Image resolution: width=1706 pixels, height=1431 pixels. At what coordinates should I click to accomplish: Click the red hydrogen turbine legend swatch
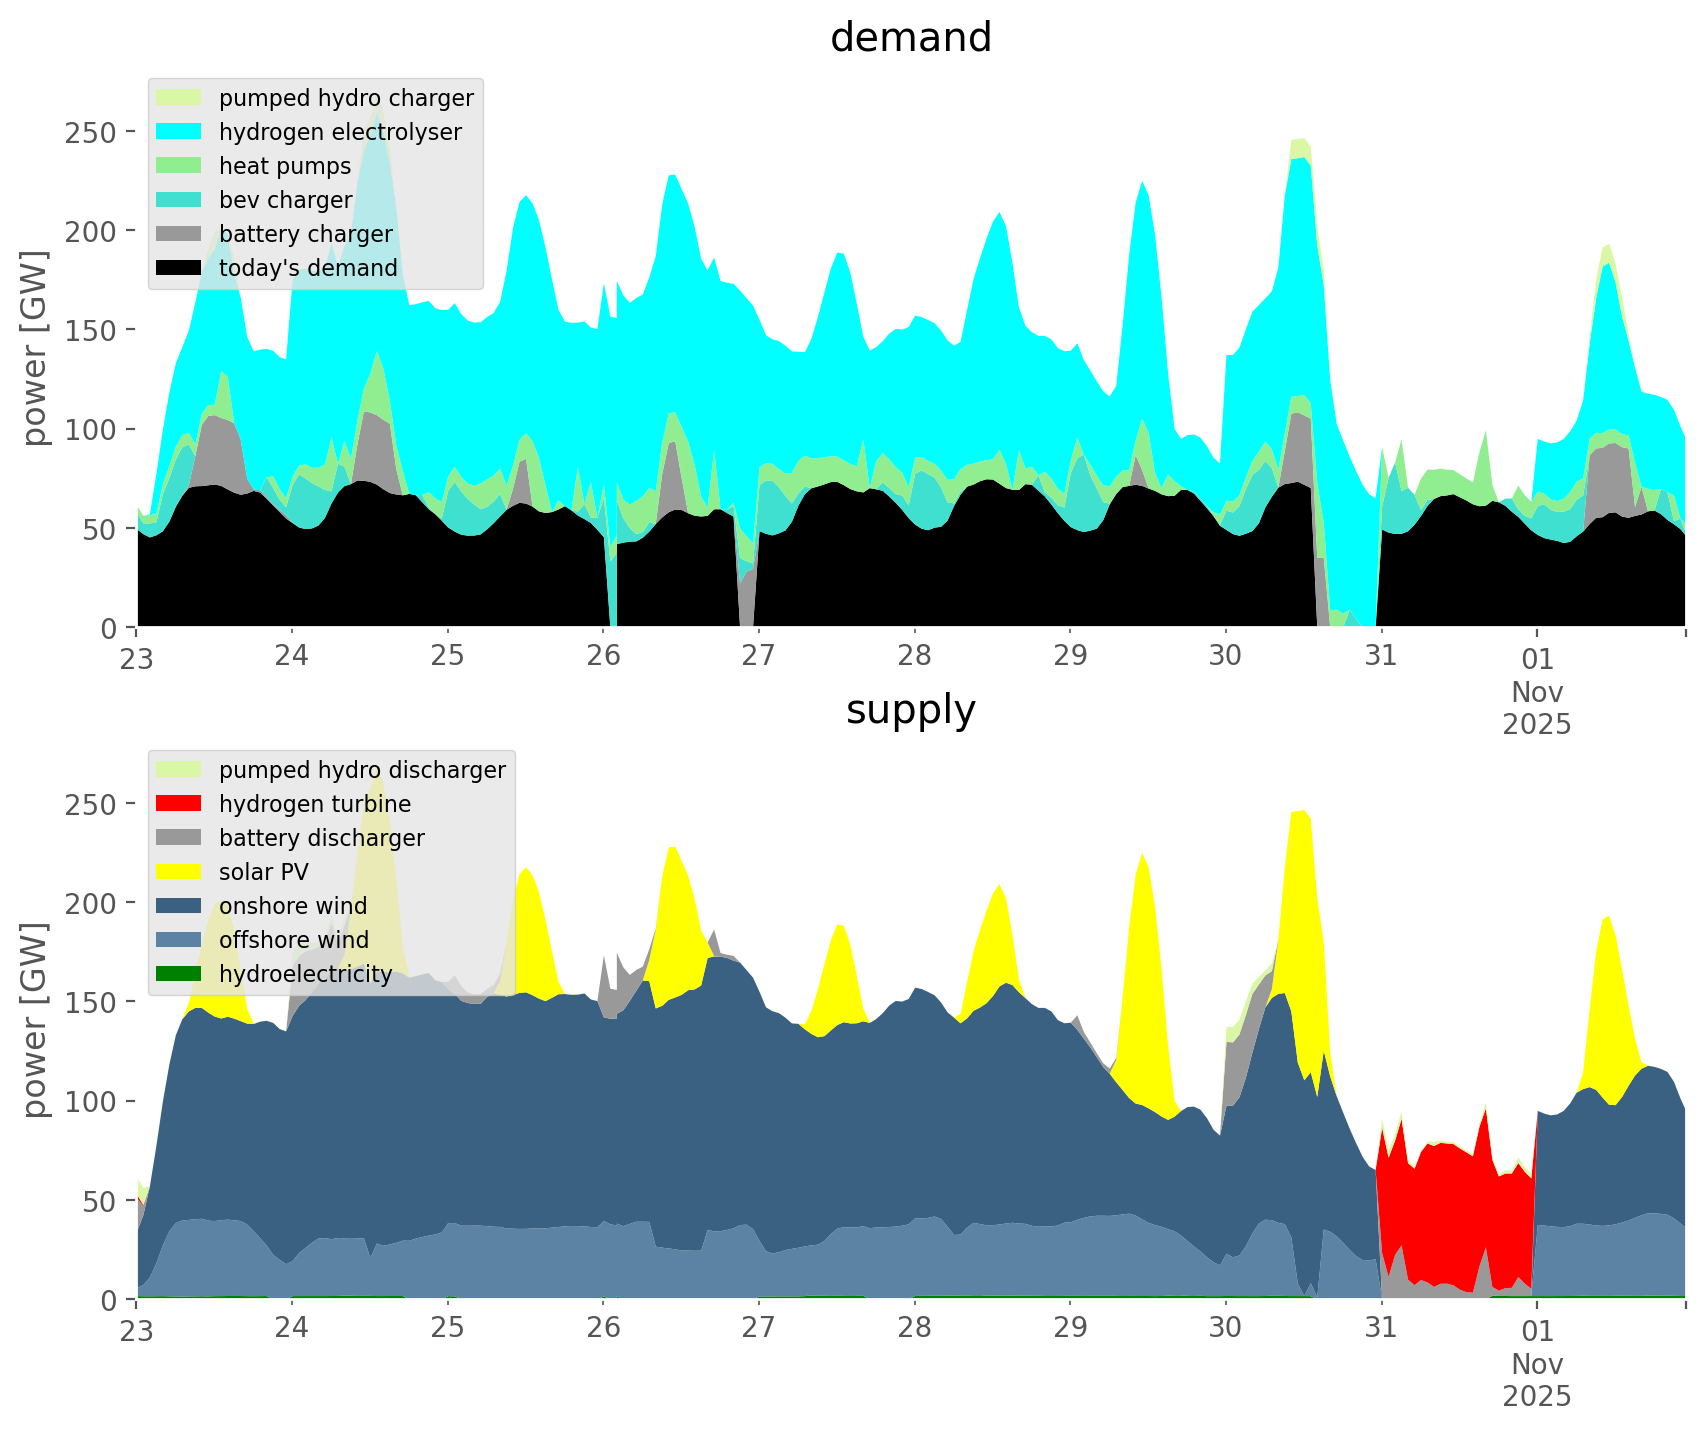point(180,804)
